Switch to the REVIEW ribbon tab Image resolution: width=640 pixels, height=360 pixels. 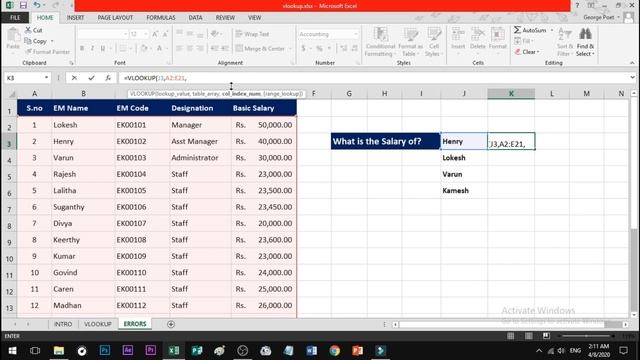(225, 18)
